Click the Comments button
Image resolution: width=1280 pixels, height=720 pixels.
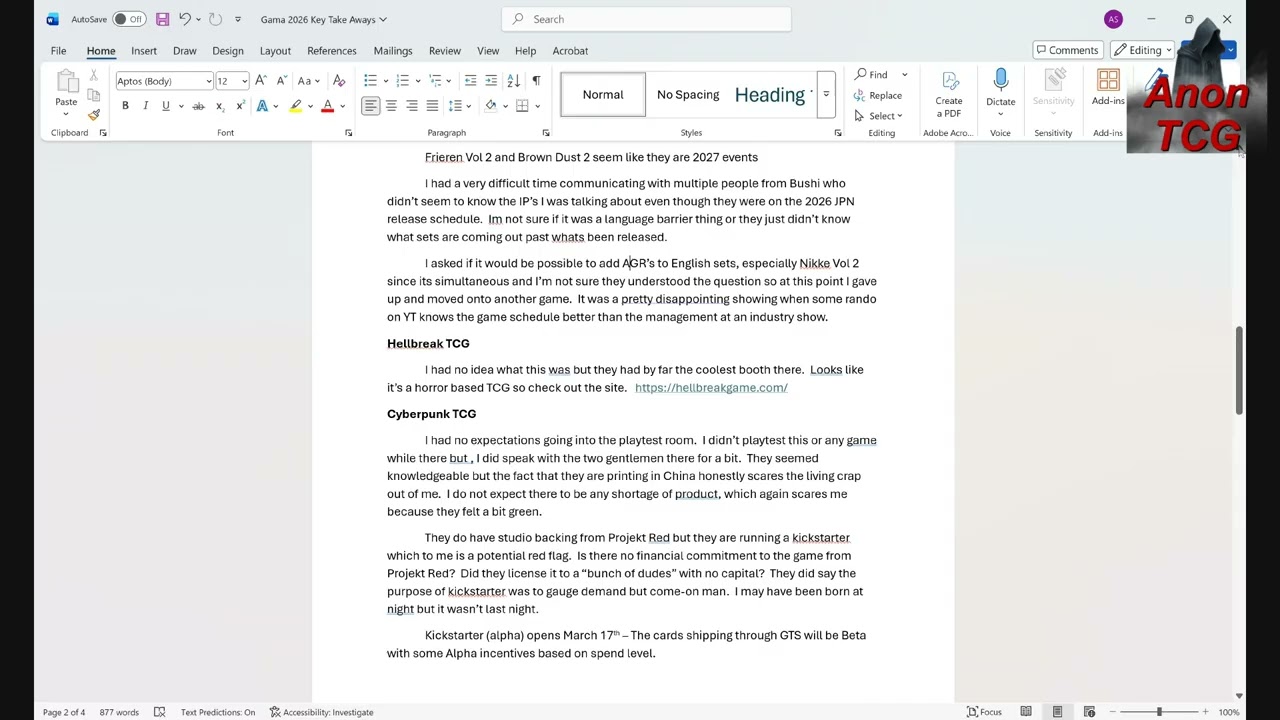[x=1067, y=50]
